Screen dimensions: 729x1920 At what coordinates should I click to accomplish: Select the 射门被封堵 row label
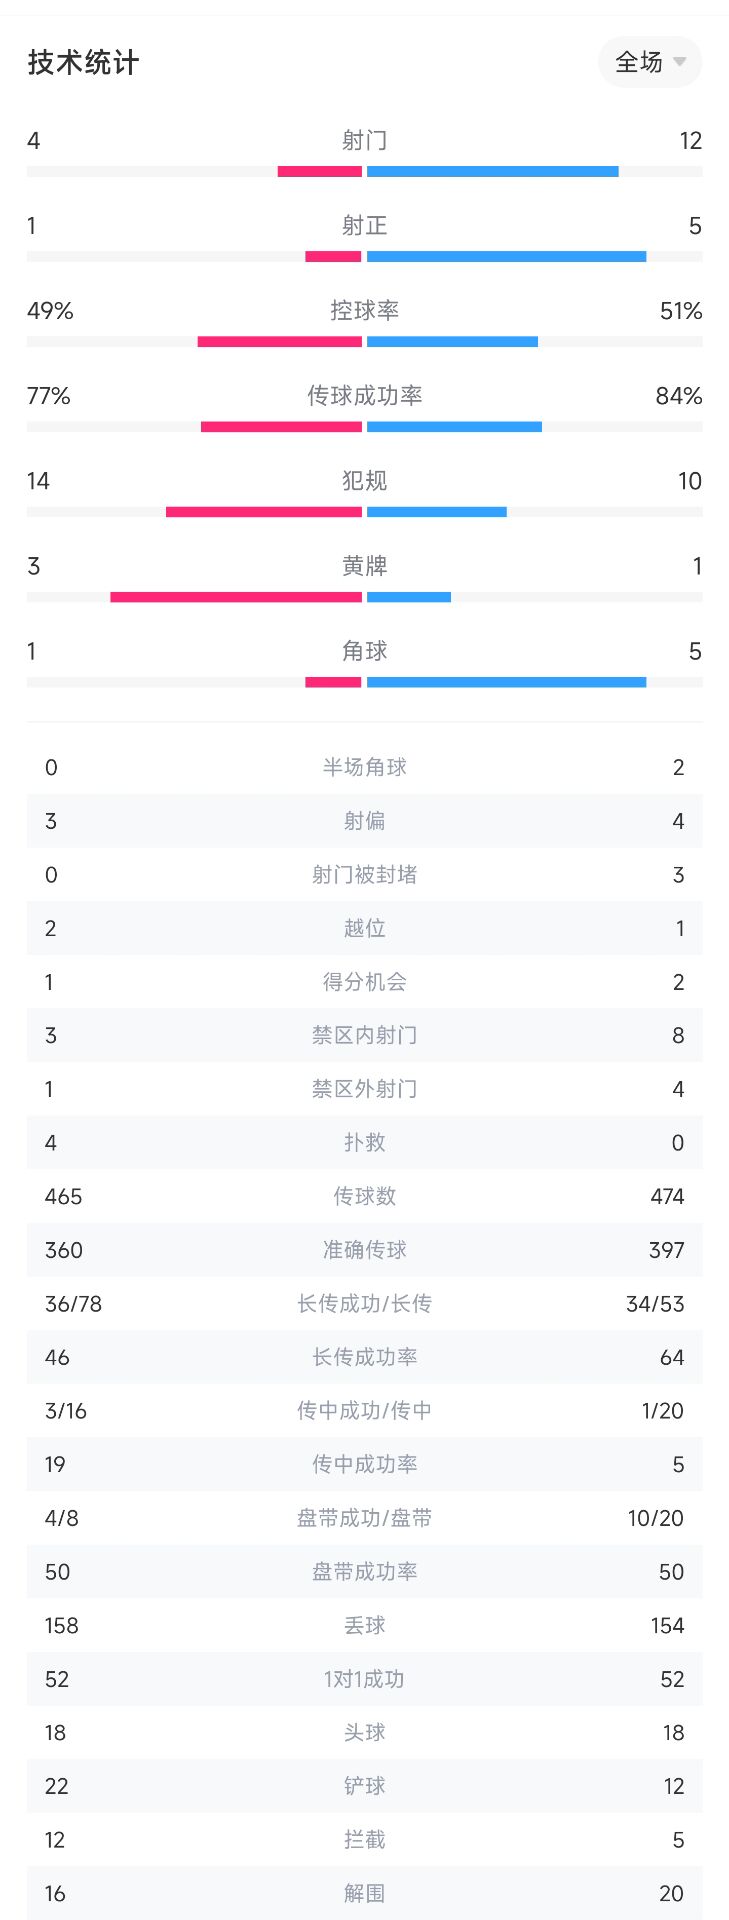pos(365,875)
